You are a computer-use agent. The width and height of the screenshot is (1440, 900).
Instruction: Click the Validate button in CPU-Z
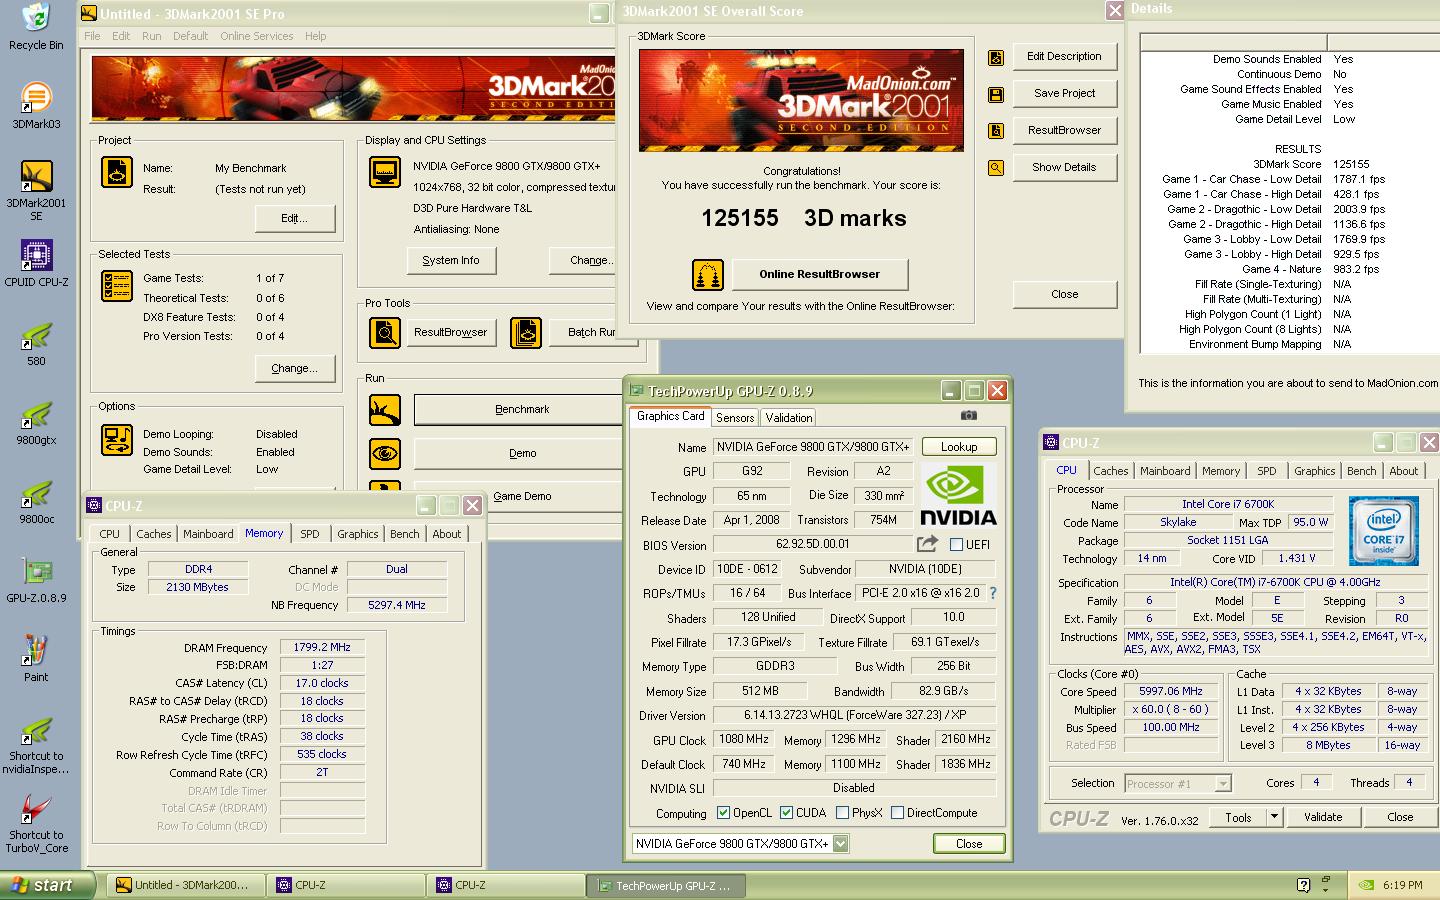[x=1323, y=817]
